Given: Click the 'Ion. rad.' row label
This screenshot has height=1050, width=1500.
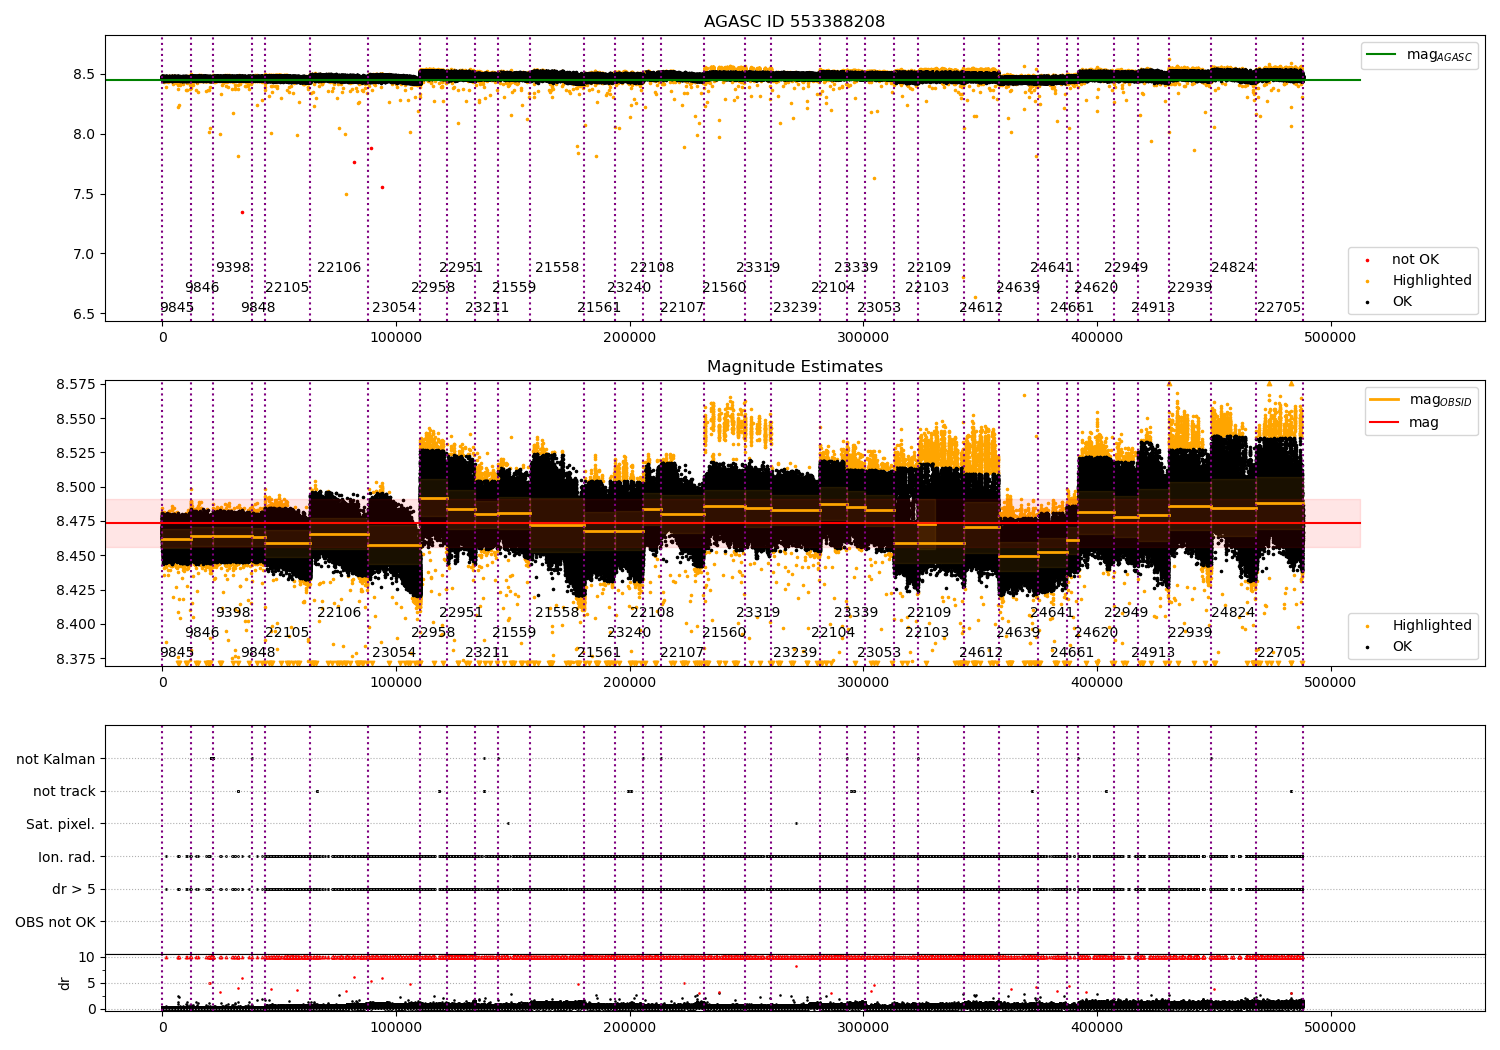Looking at the screenshot, I should click(x=67, y=857).
